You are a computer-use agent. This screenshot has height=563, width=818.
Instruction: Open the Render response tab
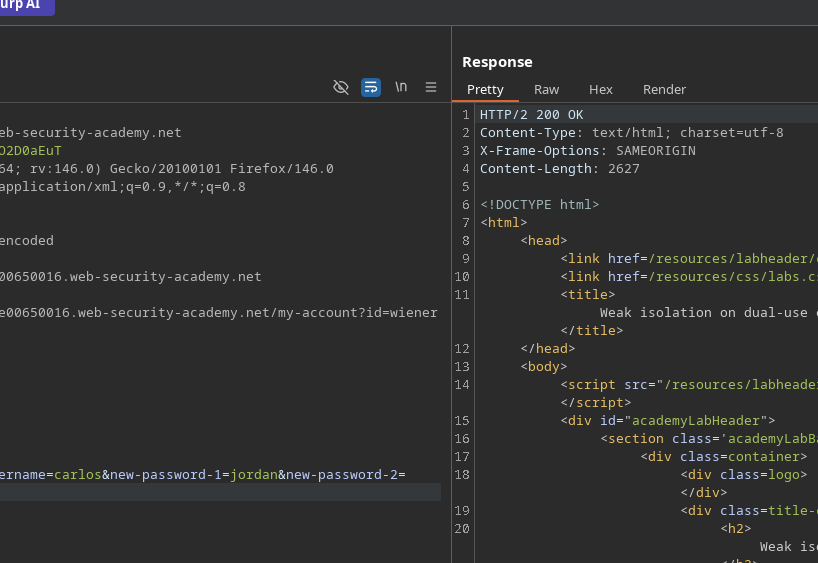(x=664, y=89)
